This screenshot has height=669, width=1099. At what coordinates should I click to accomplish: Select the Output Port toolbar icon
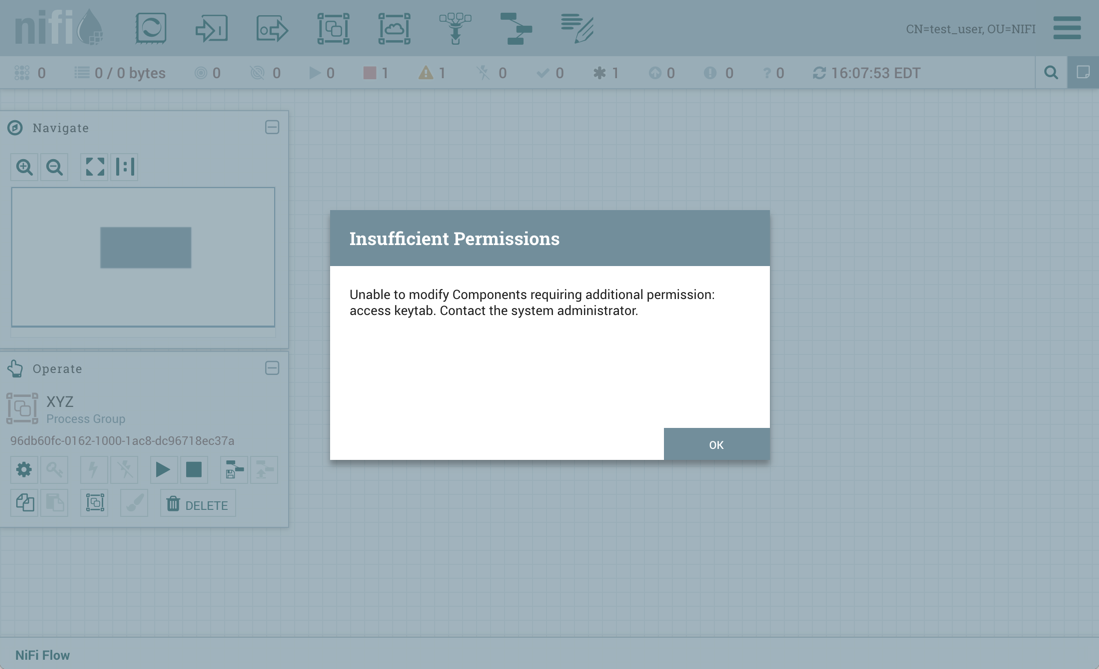tap(272, 28)
